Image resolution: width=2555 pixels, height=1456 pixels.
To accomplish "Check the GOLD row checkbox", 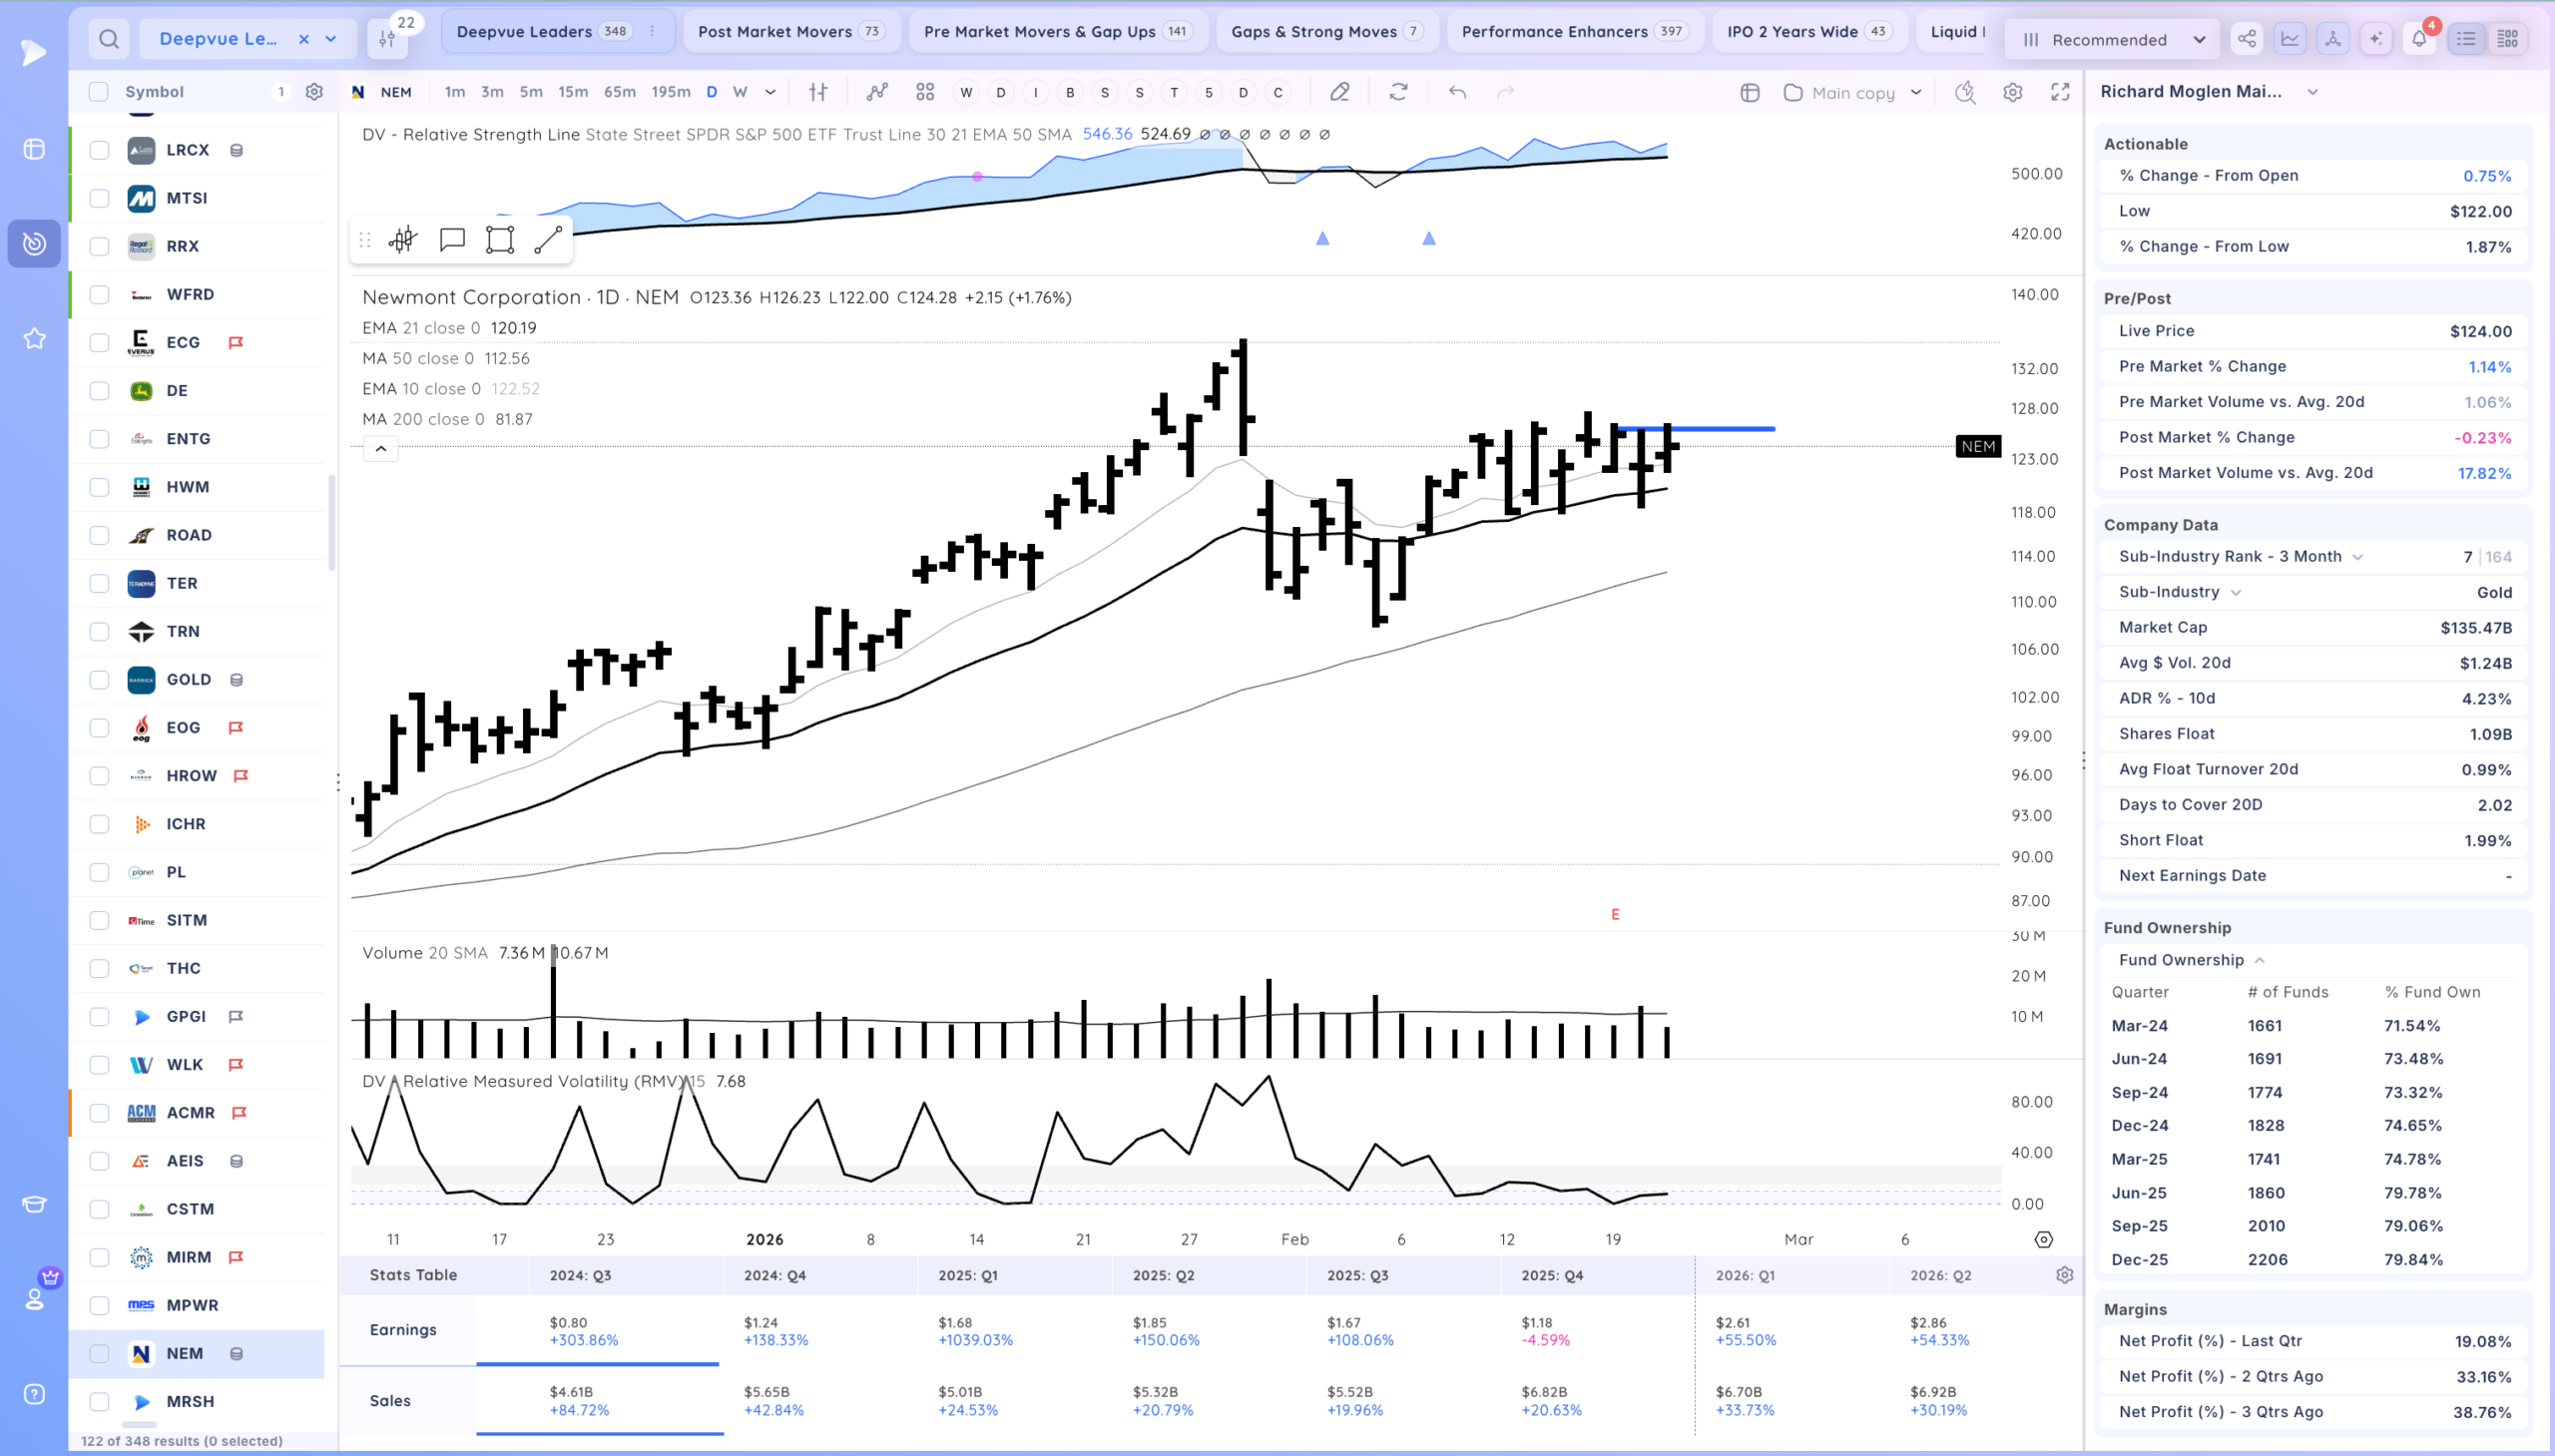I will click(x=99, y=680).
